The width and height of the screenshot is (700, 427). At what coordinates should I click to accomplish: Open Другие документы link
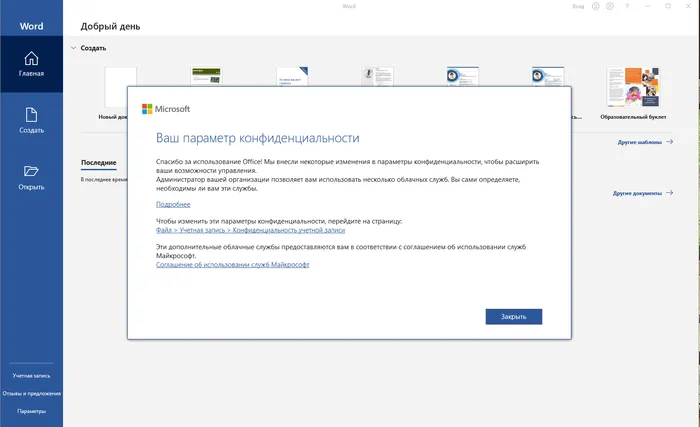[x=643, y=193]
